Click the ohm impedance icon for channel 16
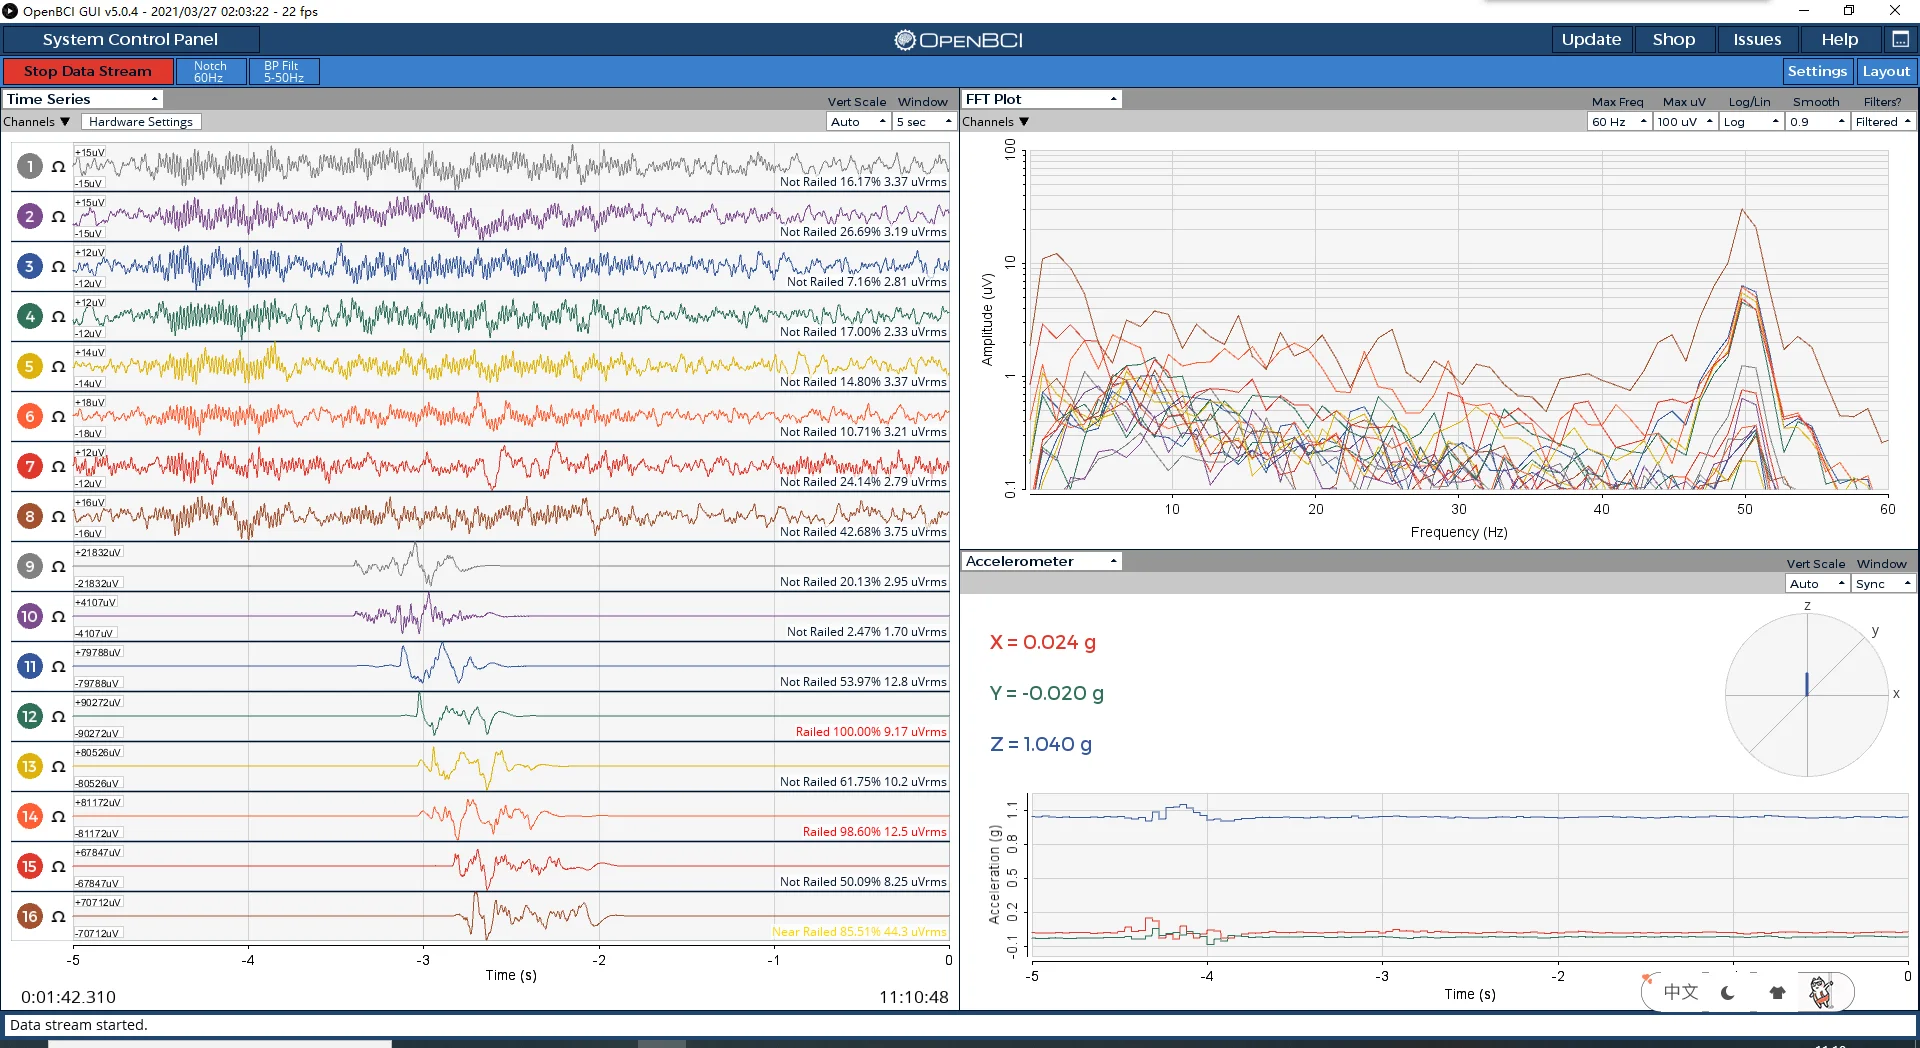Viewport: 1920px width, 1048px height. (58, 917)
